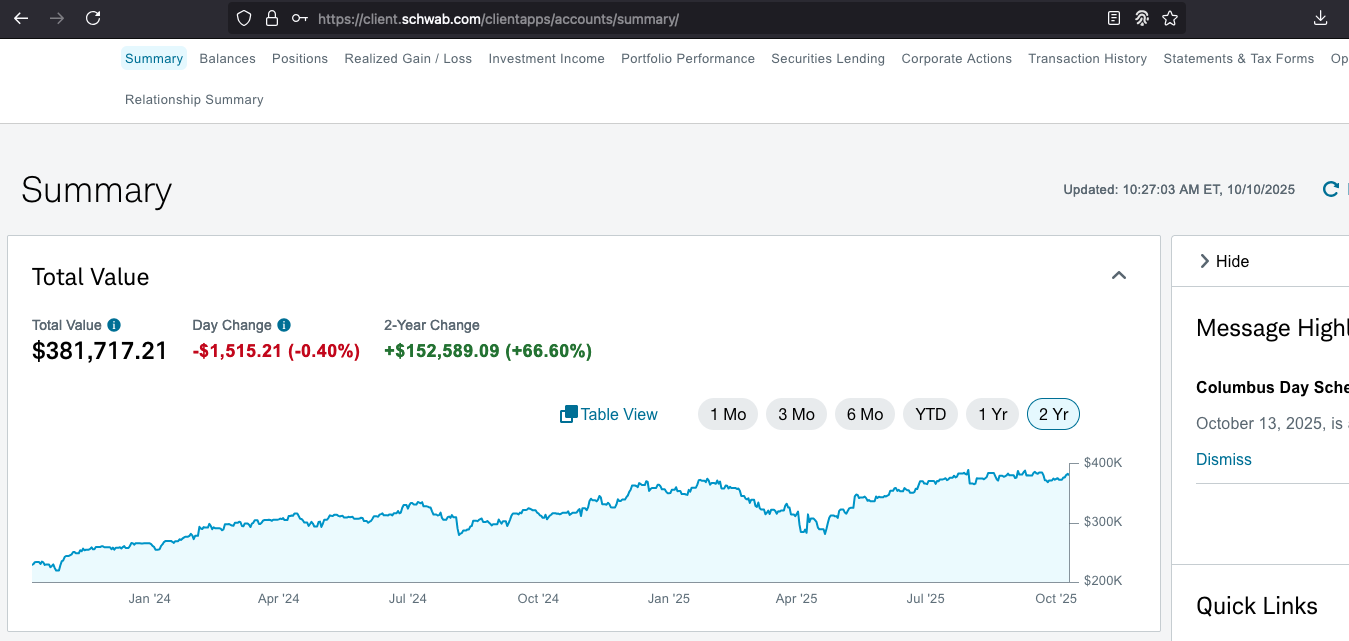Click the browser URL address field
Image resolution: width=1349 pixels, height=641 pixels.
click(700, 19)
